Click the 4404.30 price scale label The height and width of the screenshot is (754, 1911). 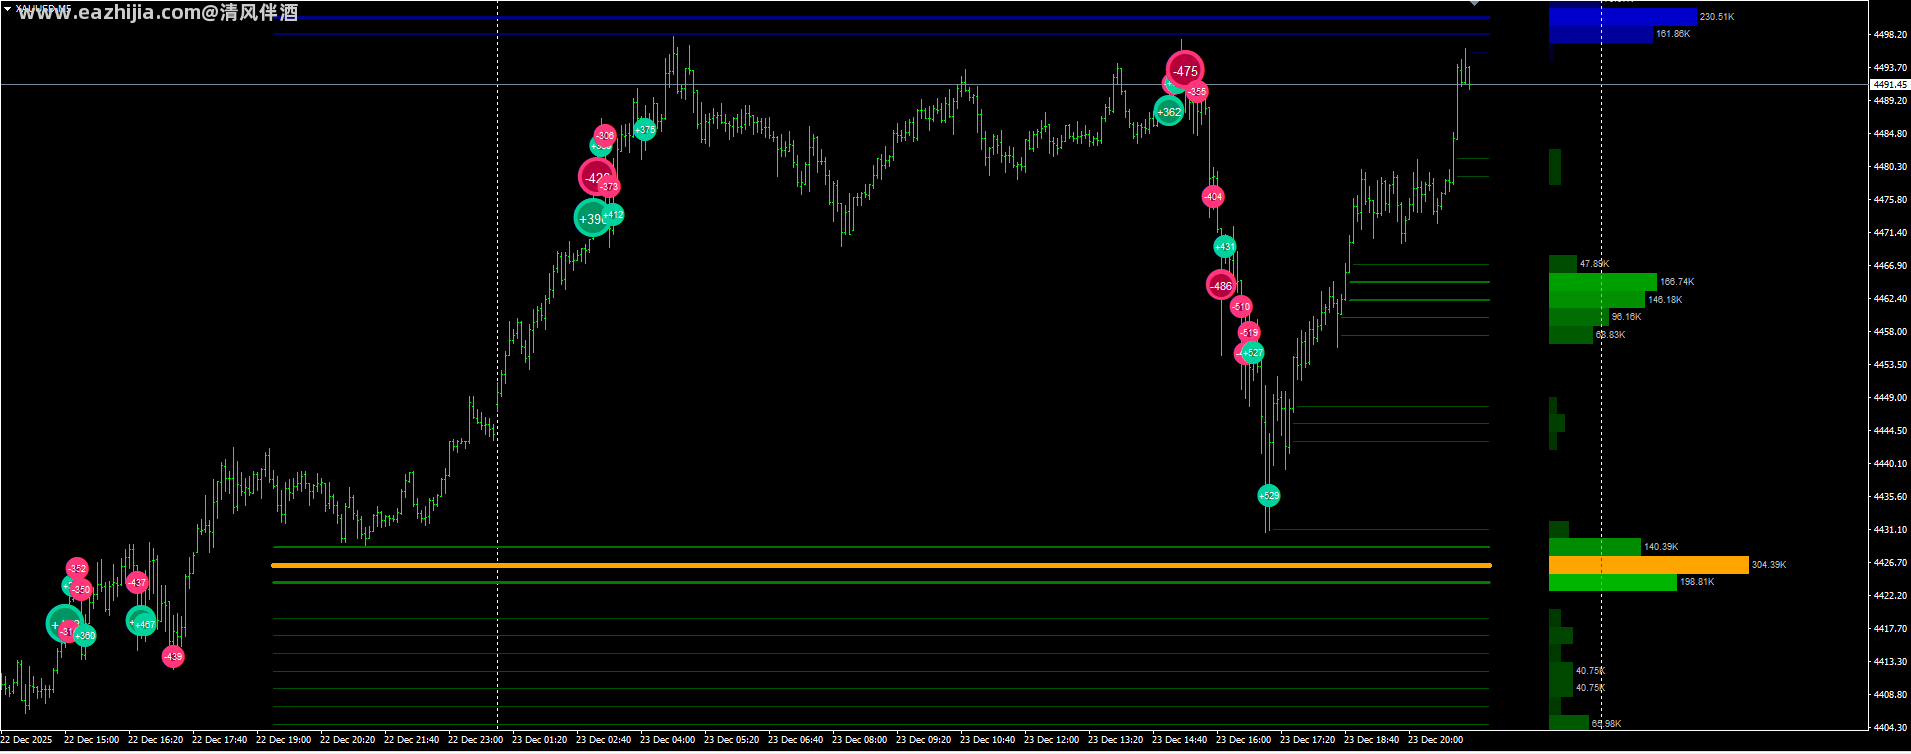(x=1890, y=728)
